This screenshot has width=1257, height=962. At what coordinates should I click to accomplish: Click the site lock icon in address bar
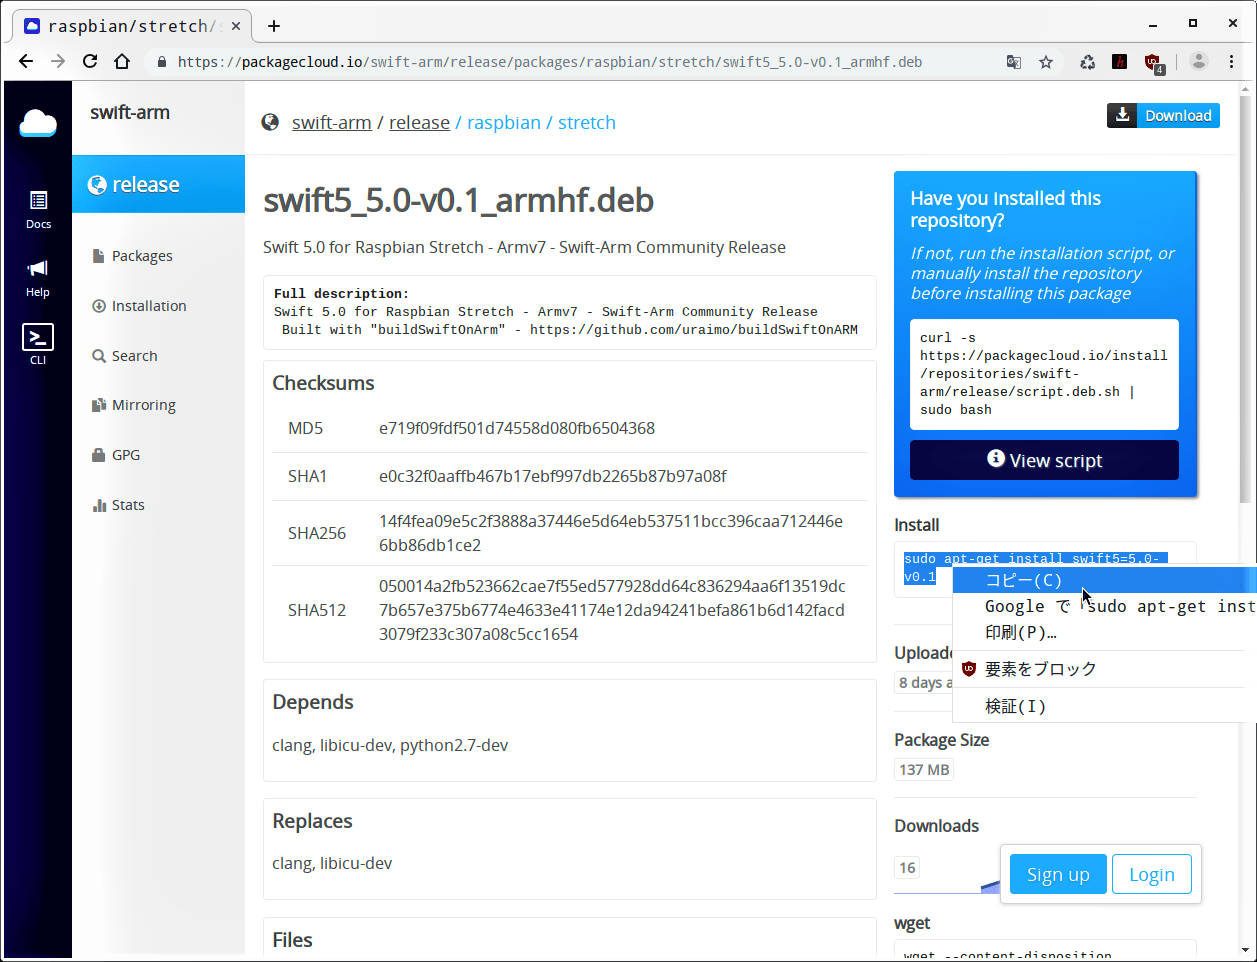[161, 62]
